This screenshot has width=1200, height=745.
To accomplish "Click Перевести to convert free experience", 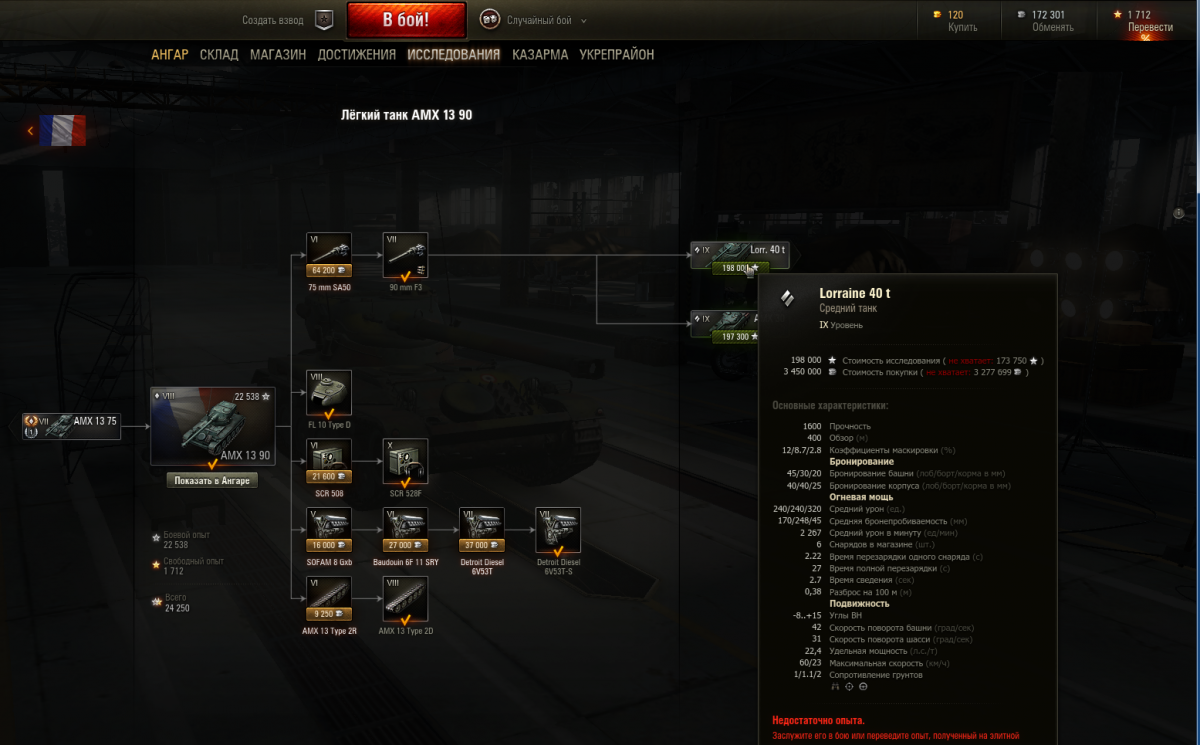I will (x=1150, y=27).
